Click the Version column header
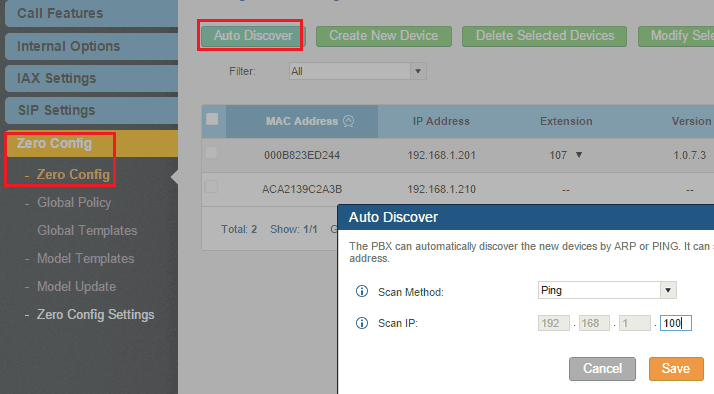This screenshot has width=714, height=394. (691, 121)
